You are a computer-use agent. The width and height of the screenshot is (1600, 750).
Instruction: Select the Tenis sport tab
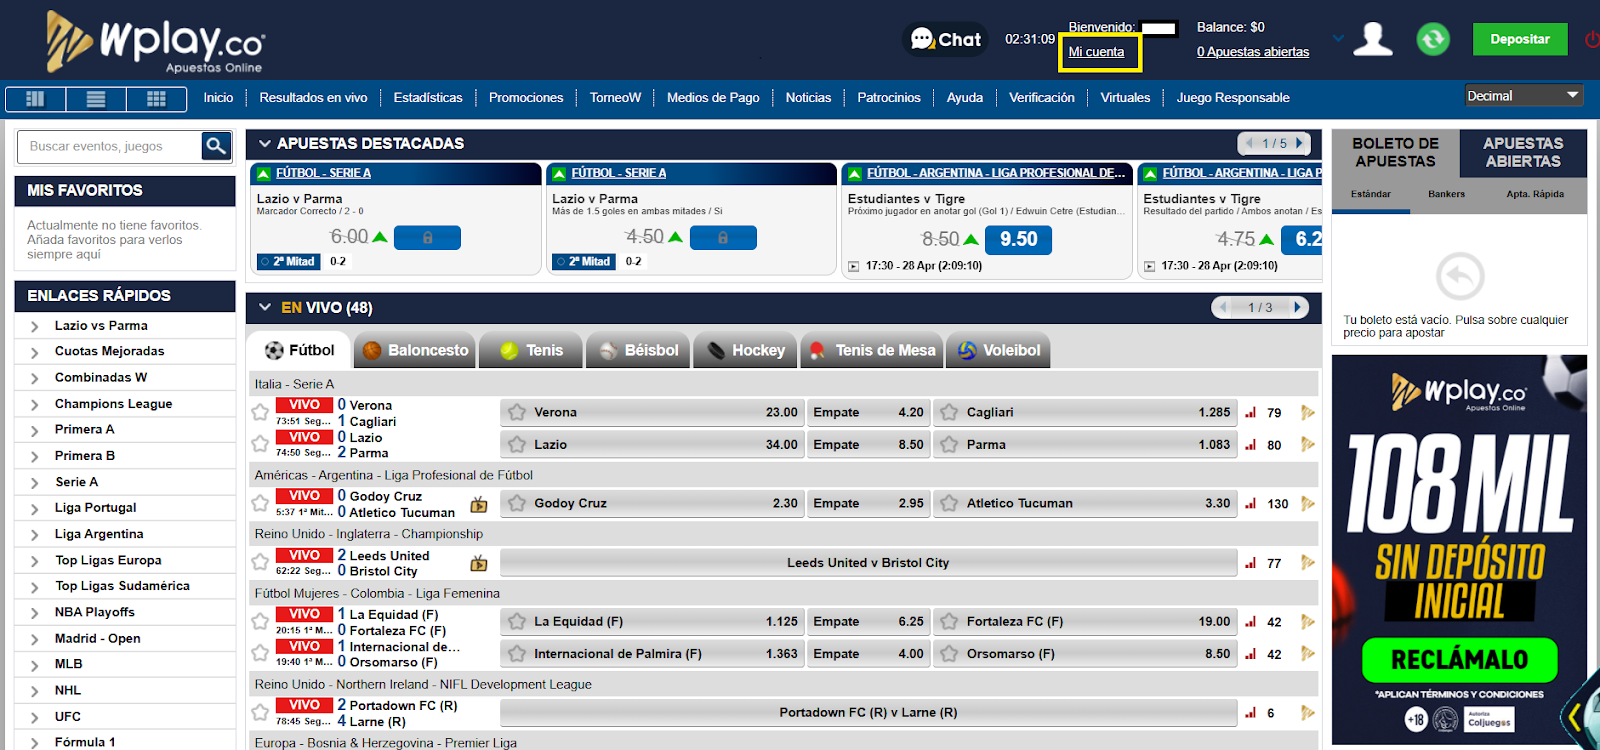[532, 350]
